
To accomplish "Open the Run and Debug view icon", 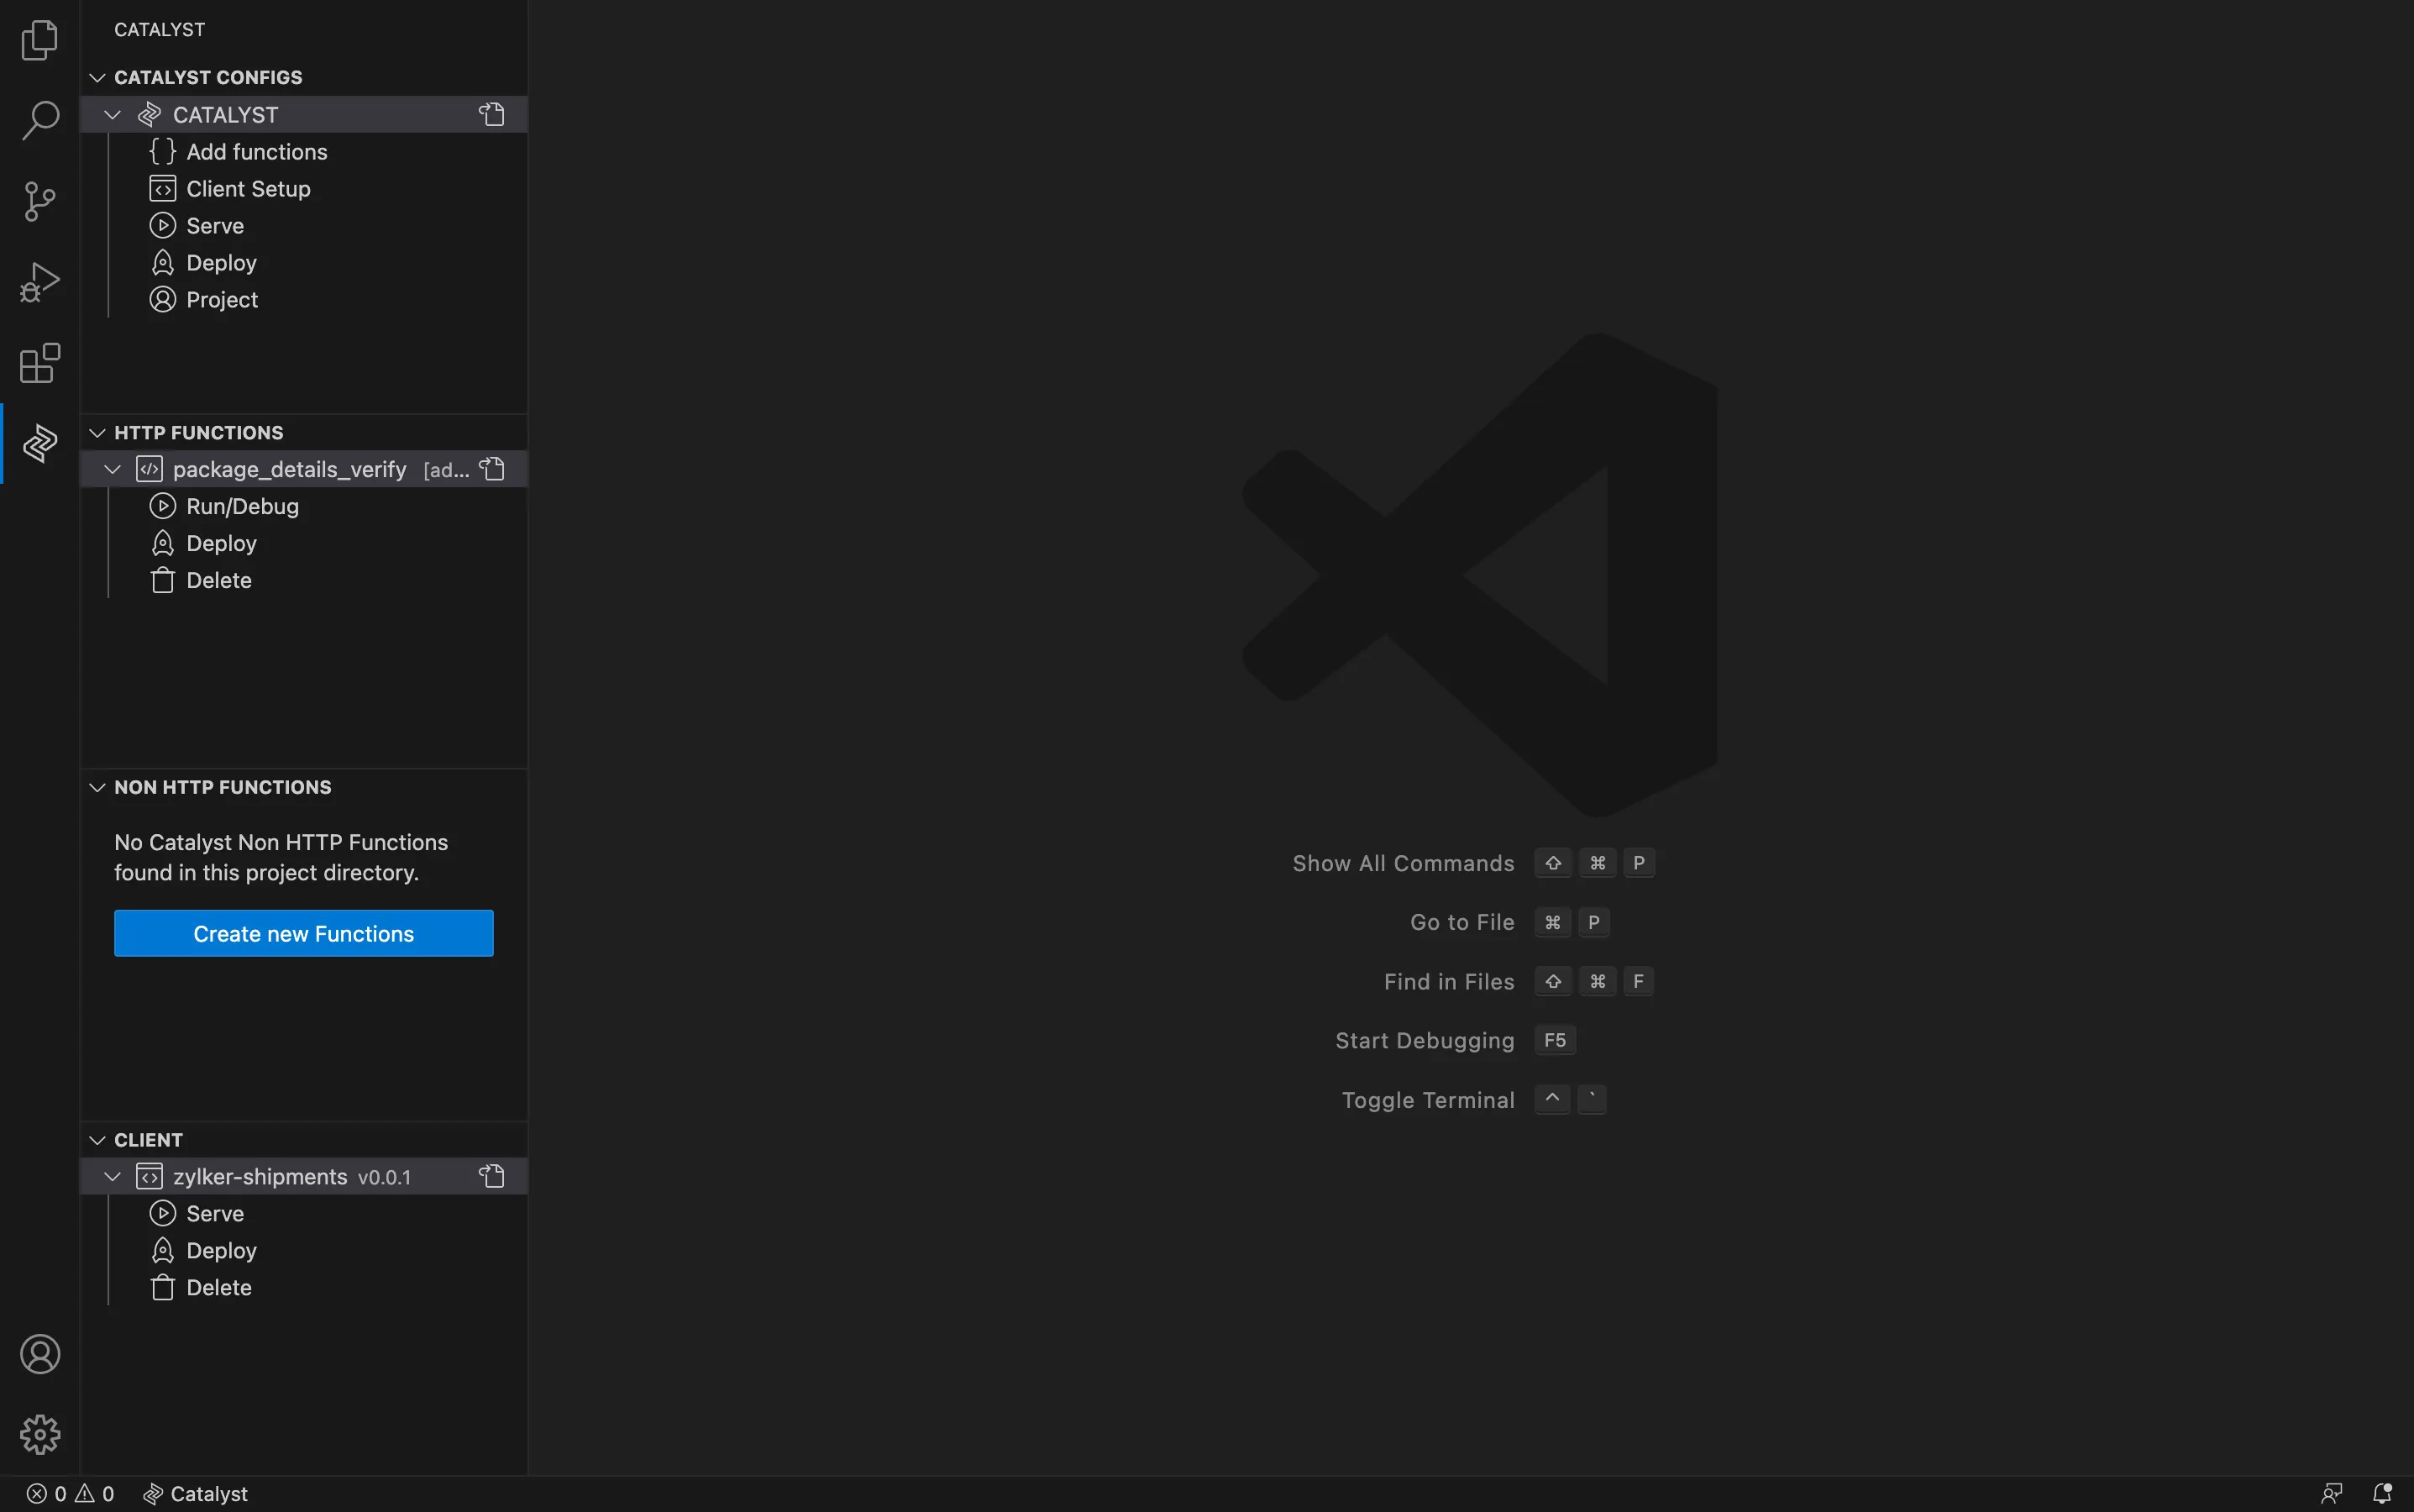I will coord(40,282).
